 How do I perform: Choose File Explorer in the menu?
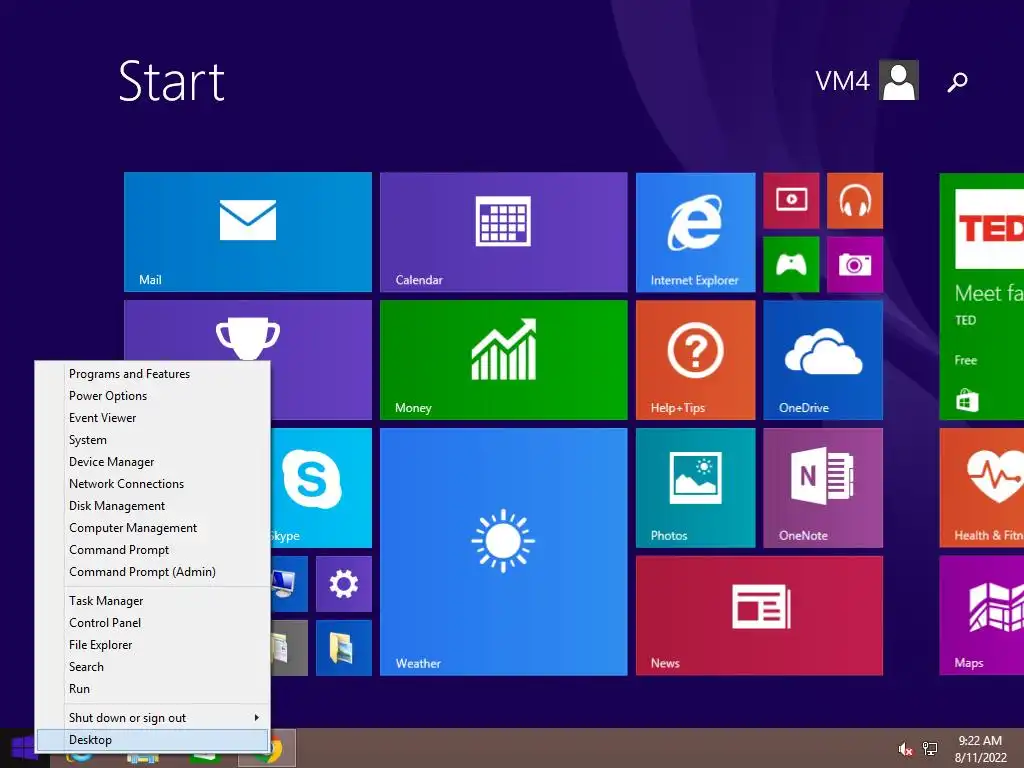tap(153, 645)
